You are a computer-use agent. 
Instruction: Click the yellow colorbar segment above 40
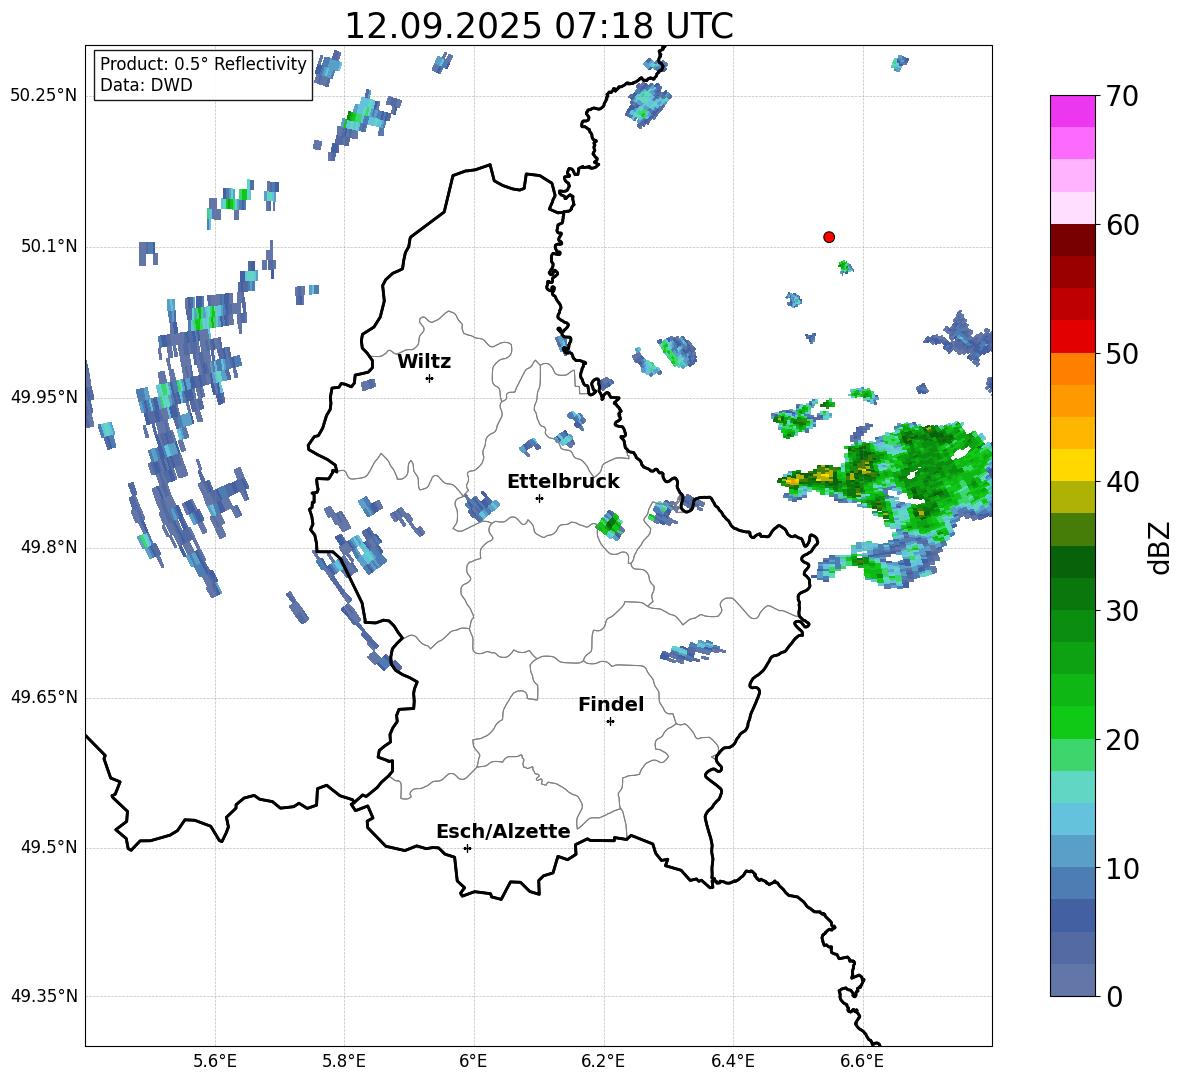pyautogui.click(x=1073, y=465)
